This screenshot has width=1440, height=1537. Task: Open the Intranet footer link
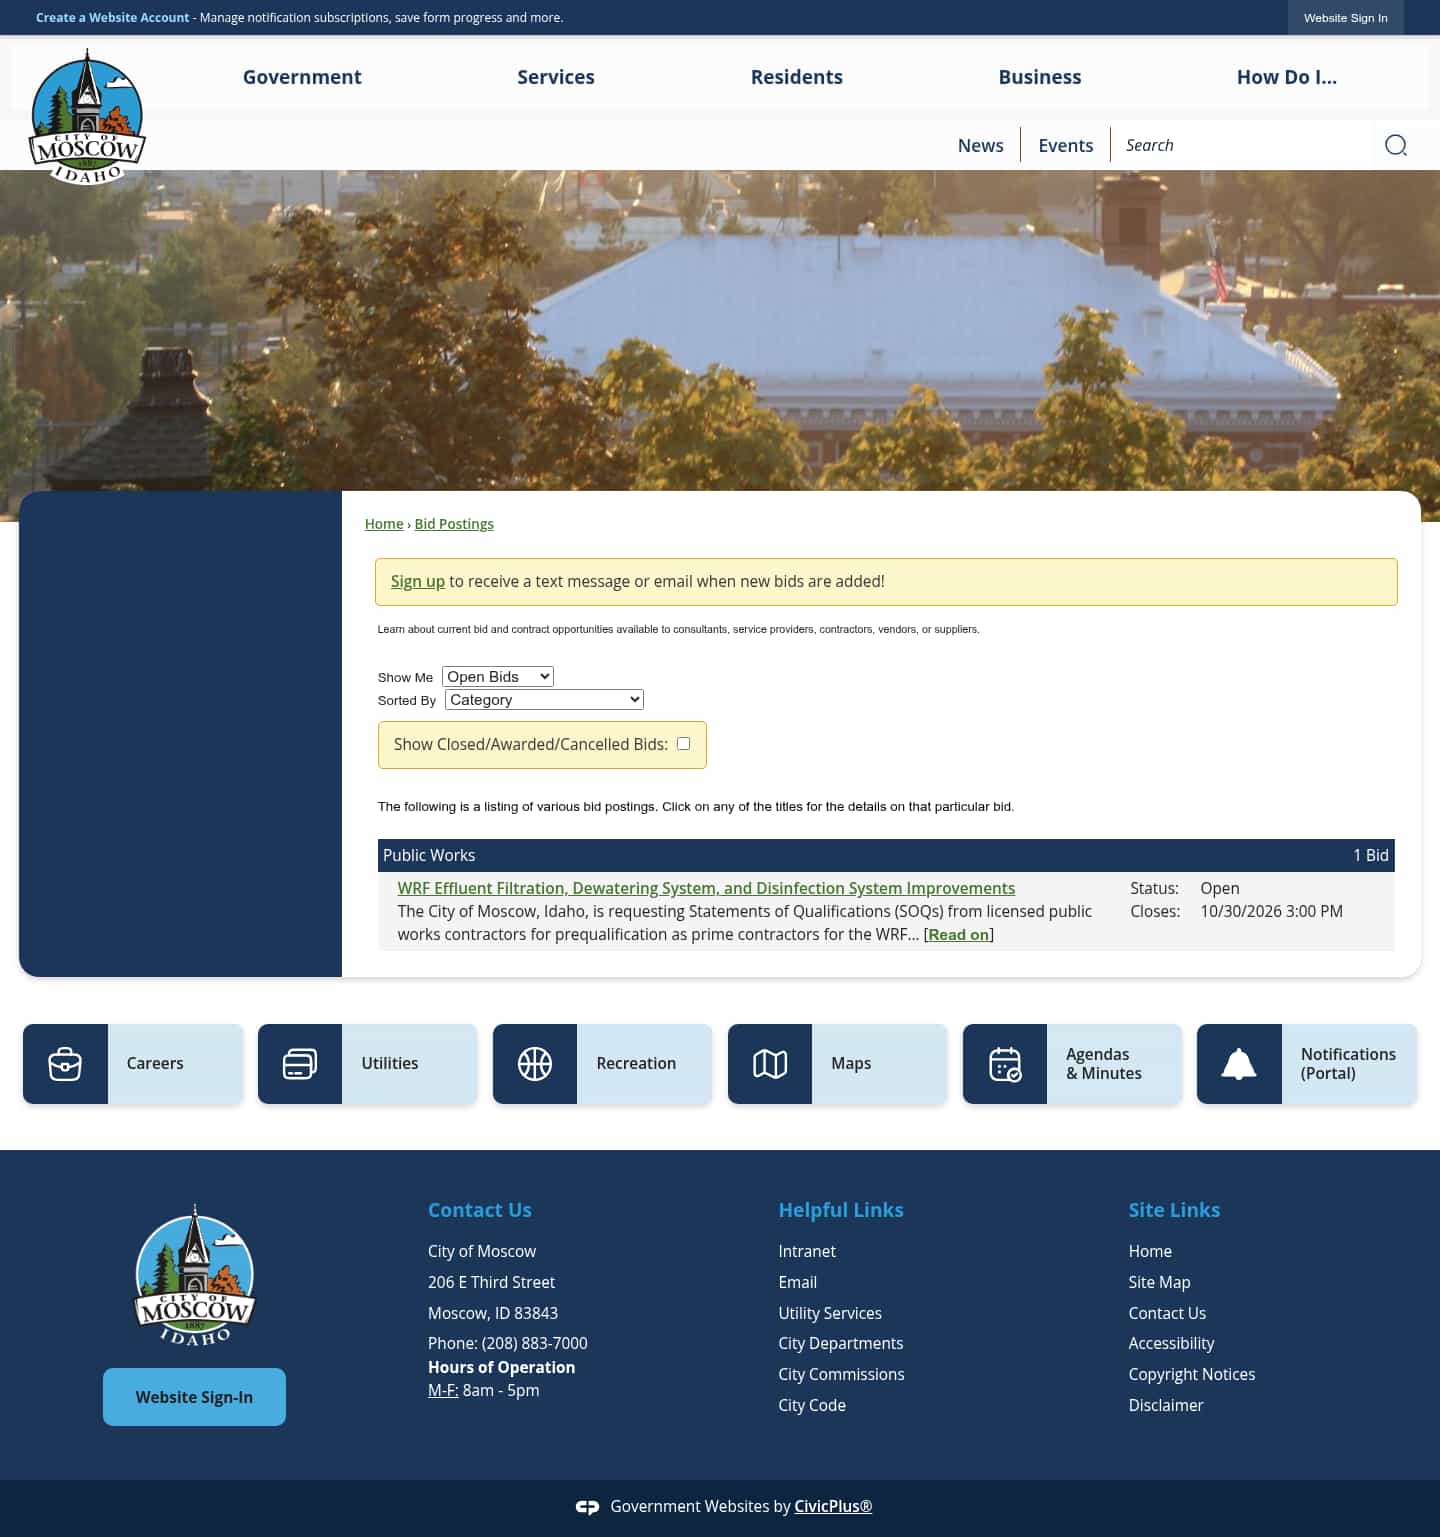(x=807, y=1251)
